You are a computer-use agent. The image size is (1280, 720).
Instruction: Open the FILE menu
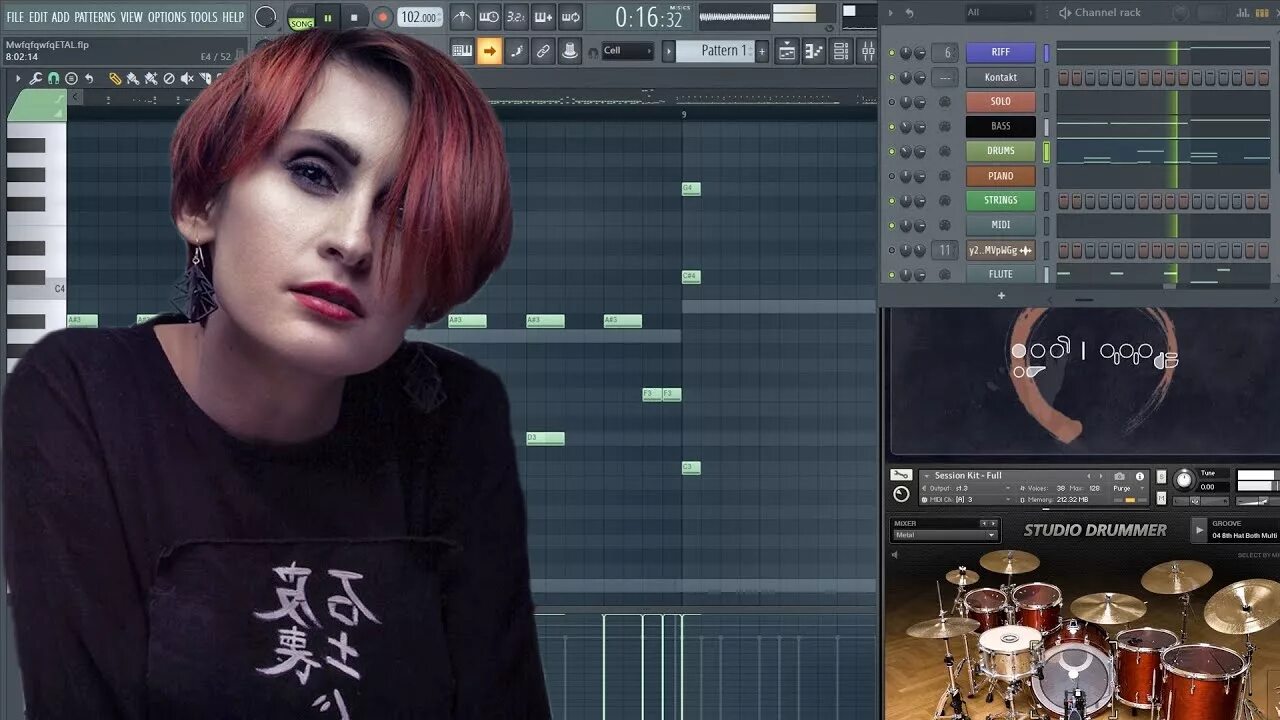pos(14,17)
